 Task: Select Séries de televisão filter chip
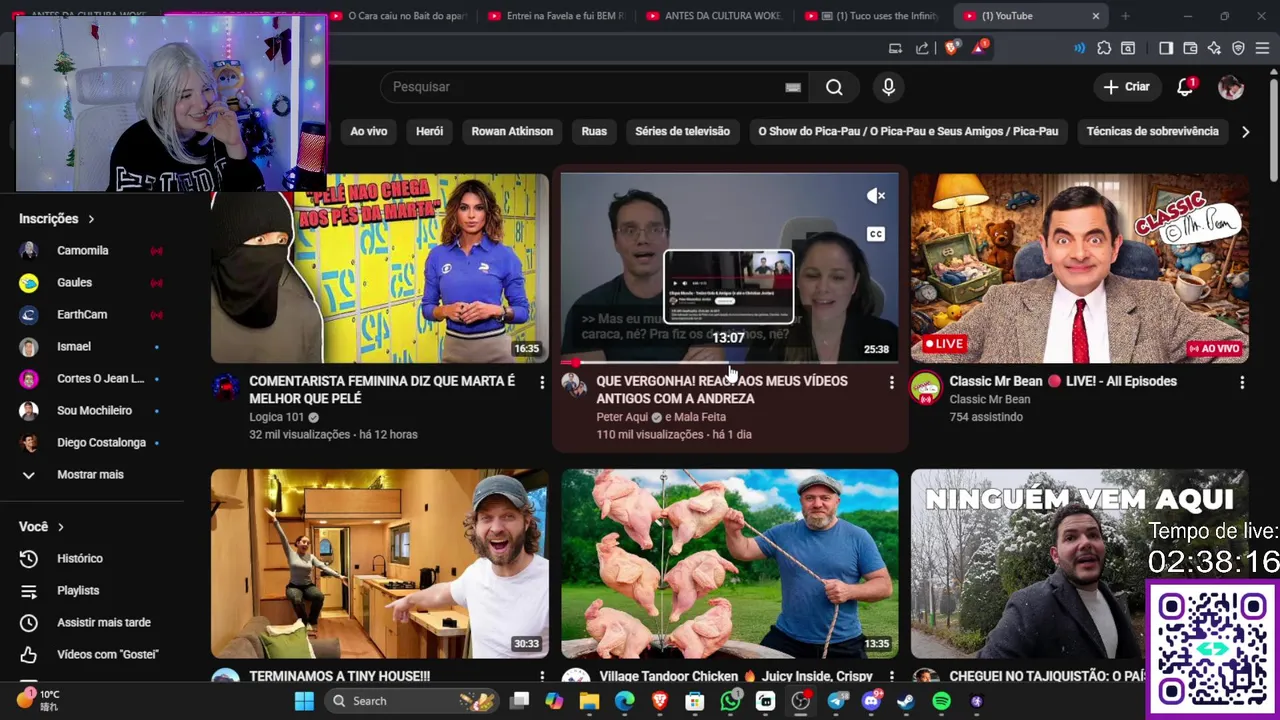tap(682, 131)
